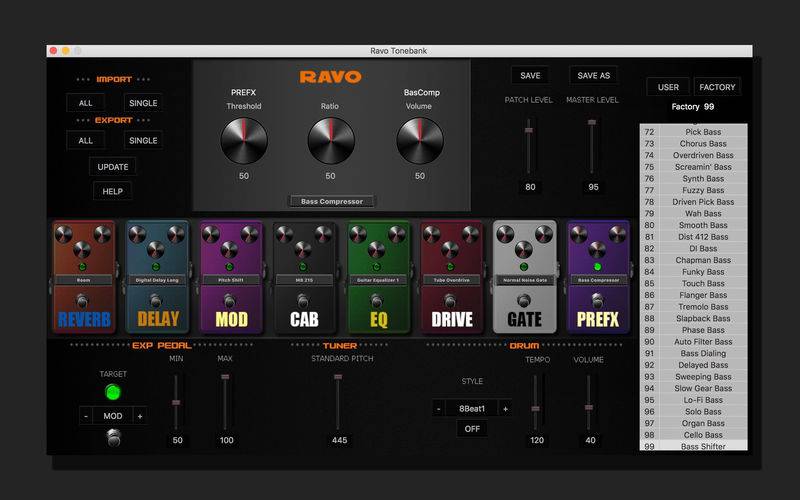Open Tube Overdrive label on DRIVE pedal

click(451, 280)
